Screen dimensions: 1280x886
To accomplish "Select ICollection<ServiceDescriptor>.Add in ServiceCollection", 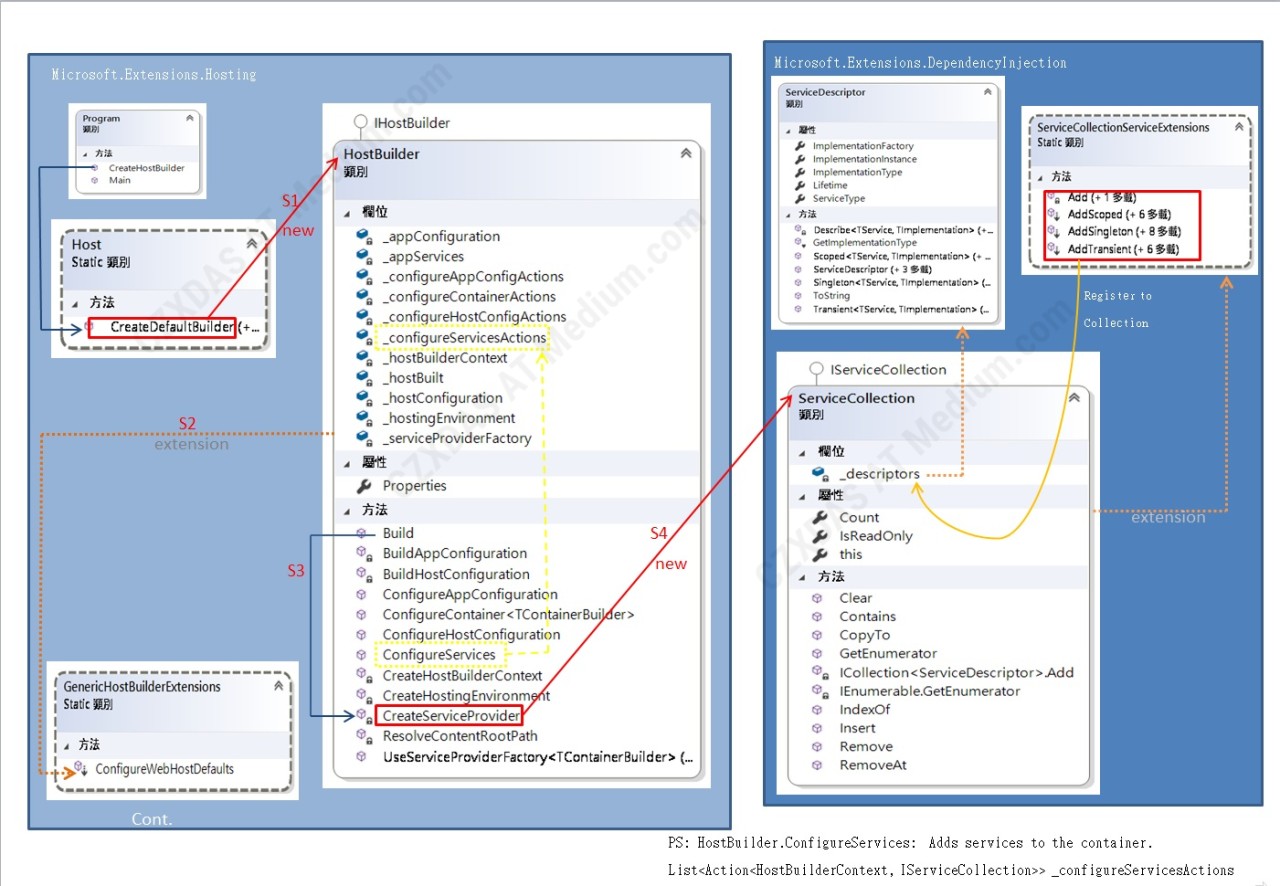I will click(x=956, y=673).
